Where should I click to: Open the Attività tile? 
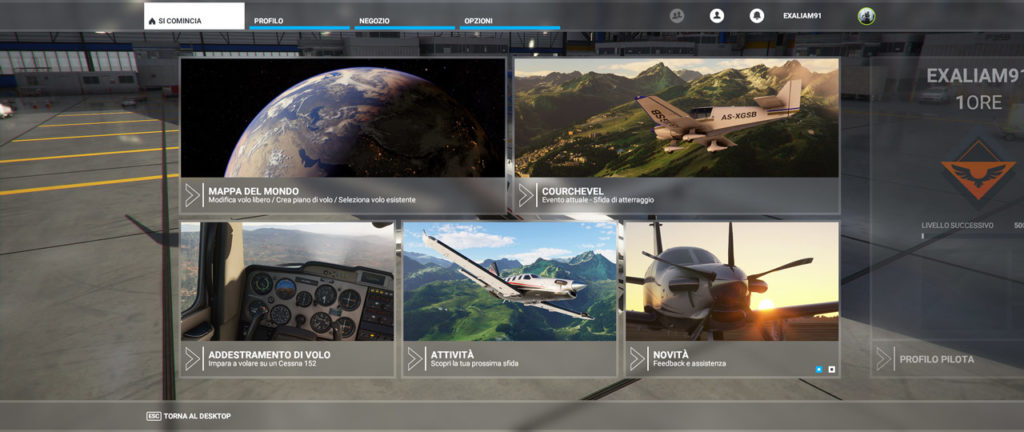[509, 299]
